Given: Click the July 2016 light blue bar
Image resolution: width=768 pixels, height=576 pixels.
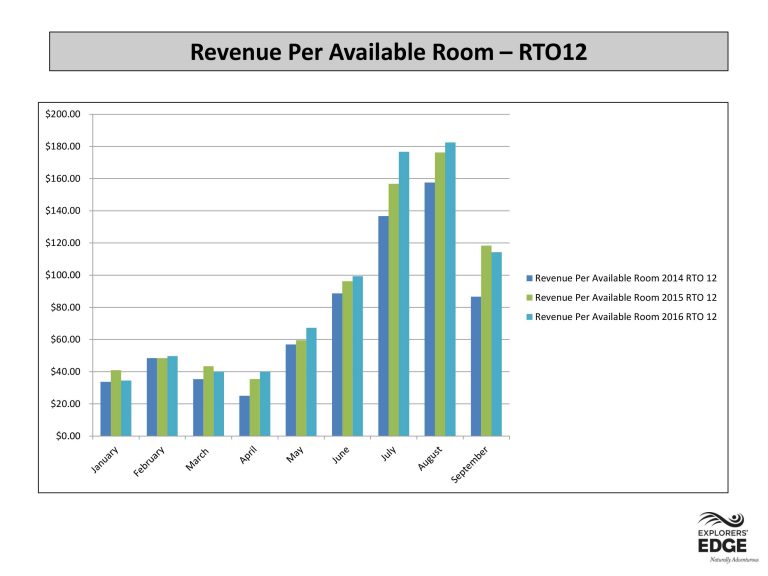Looking at the screenshot, I should tap(404, 294).
